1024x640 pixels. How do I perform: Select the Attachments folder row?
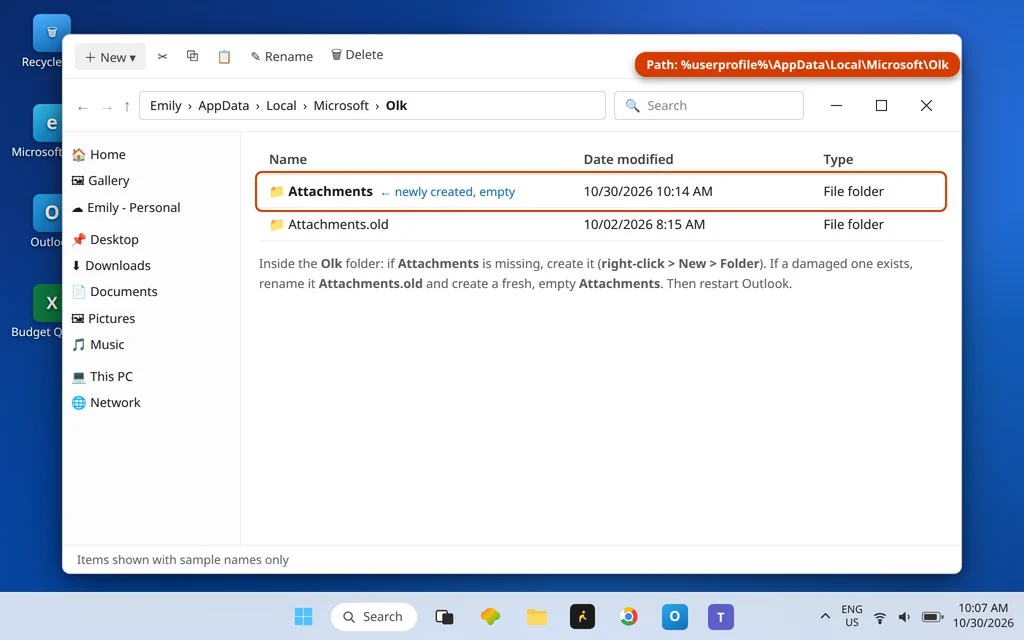(x=601, y=191)
